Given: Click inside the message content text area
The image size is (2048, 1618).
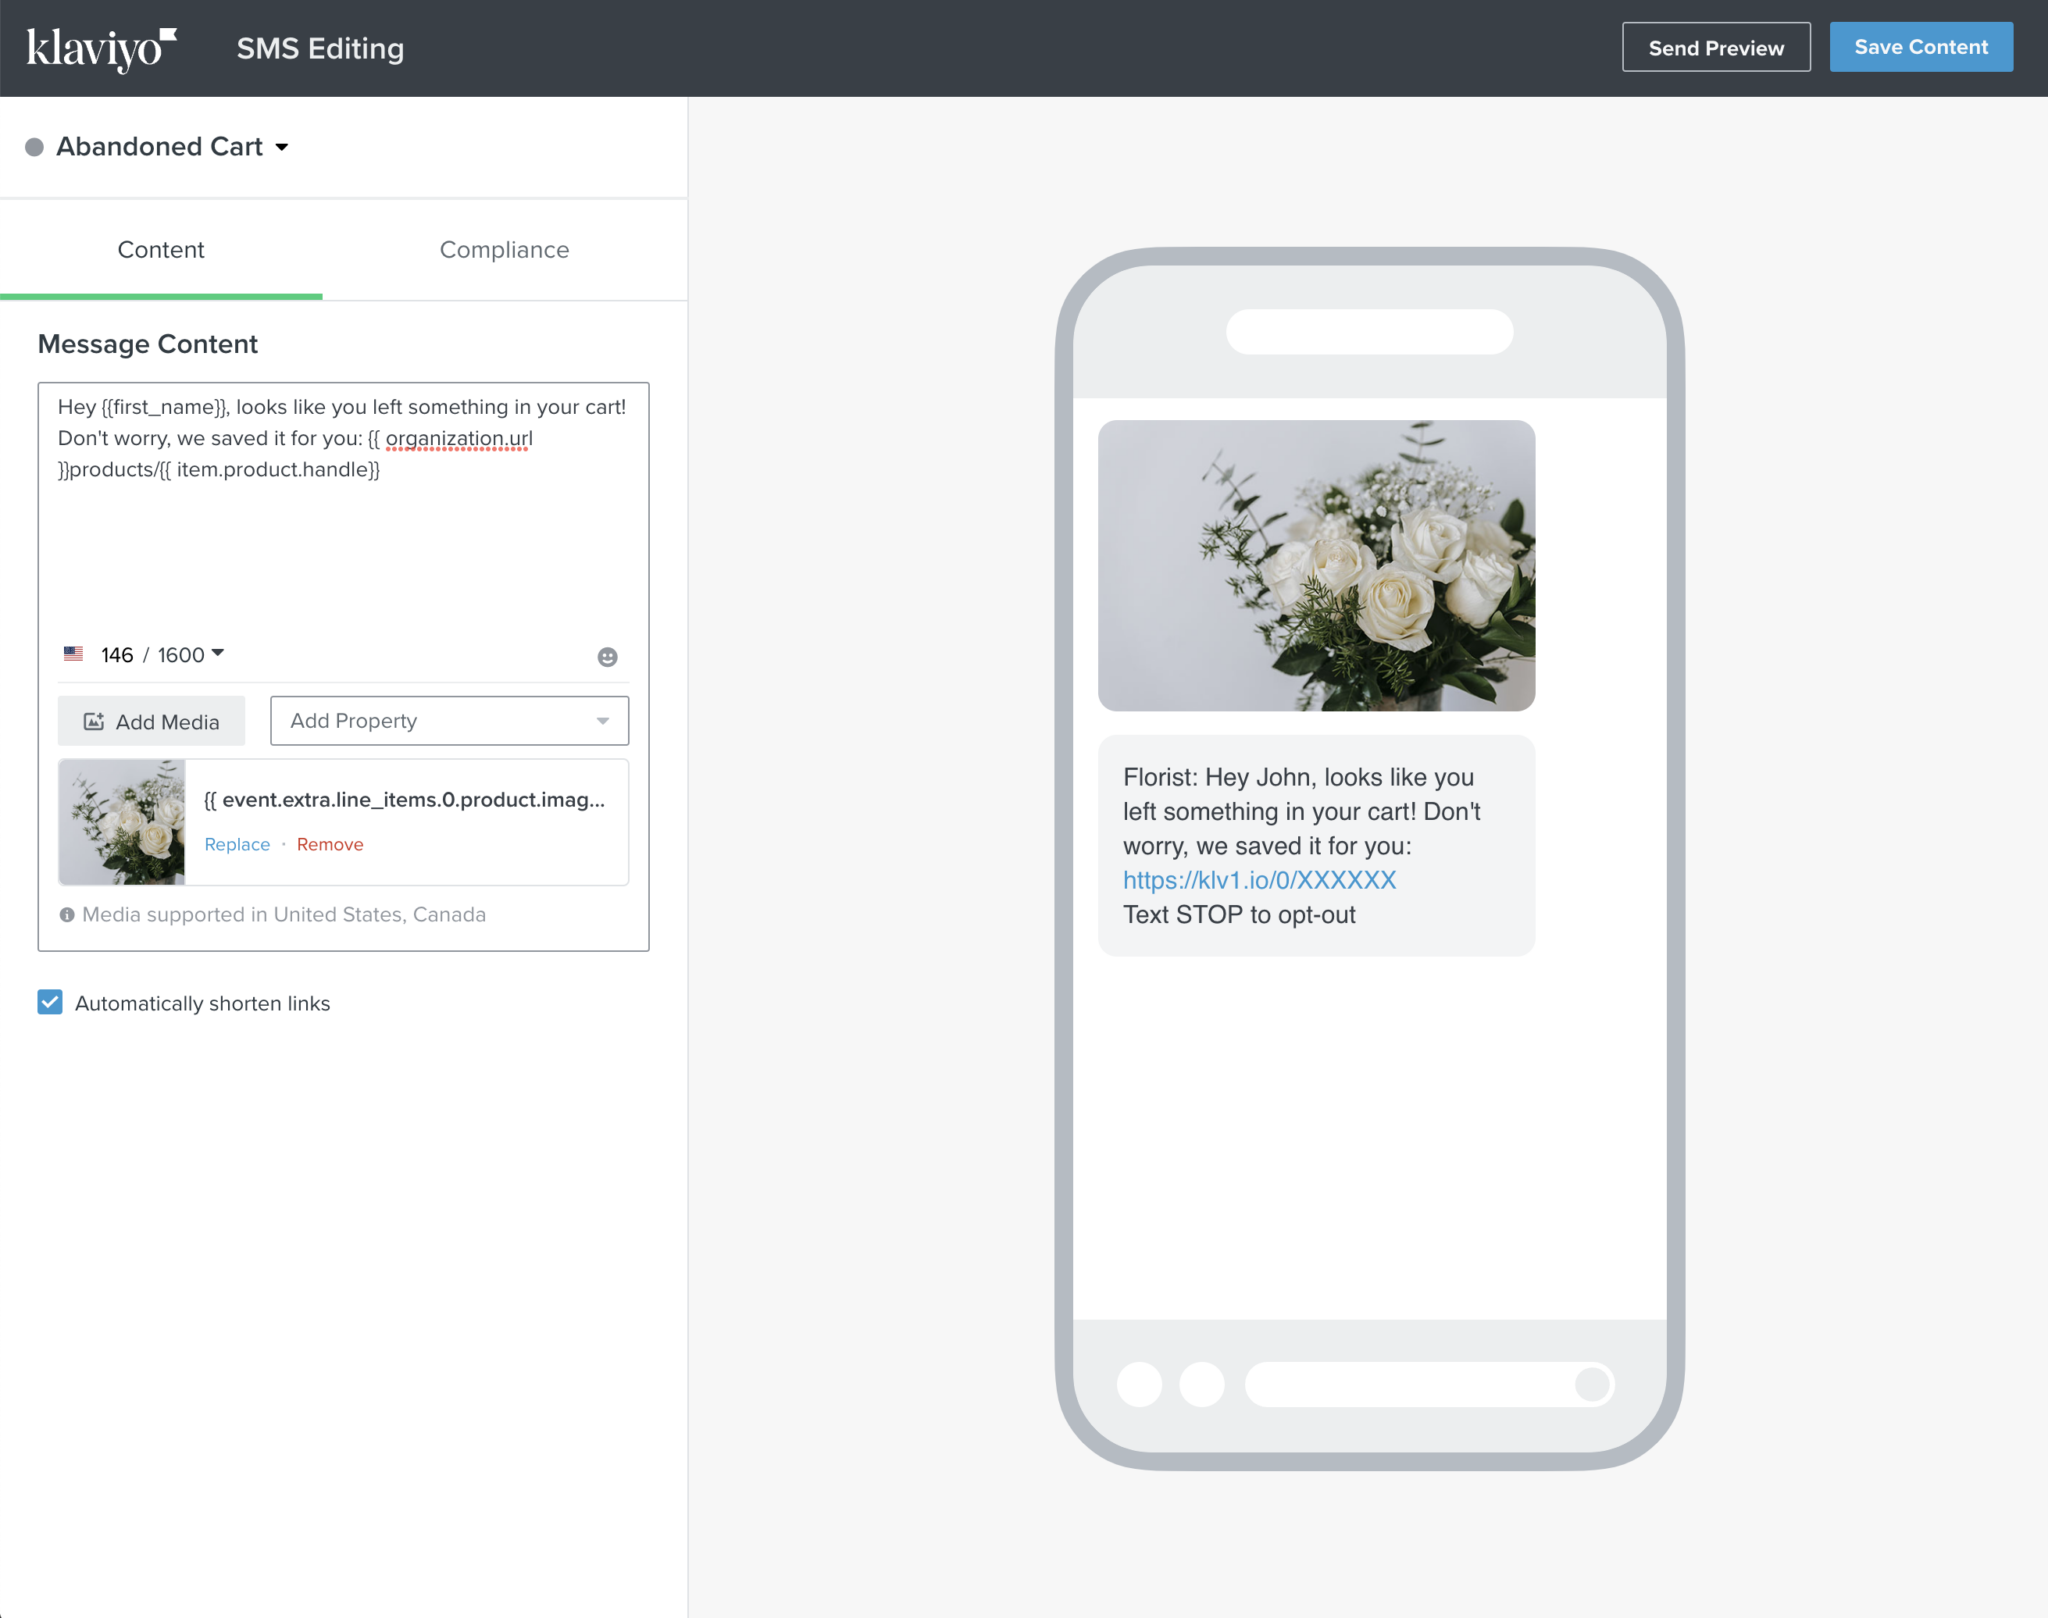Looking at the screenshot, I should 343,540.
